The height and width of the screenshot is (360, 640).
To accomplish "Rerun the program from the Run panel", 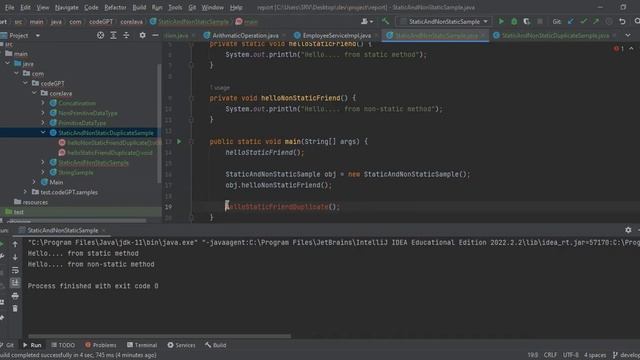I will (x=2, y=244).
